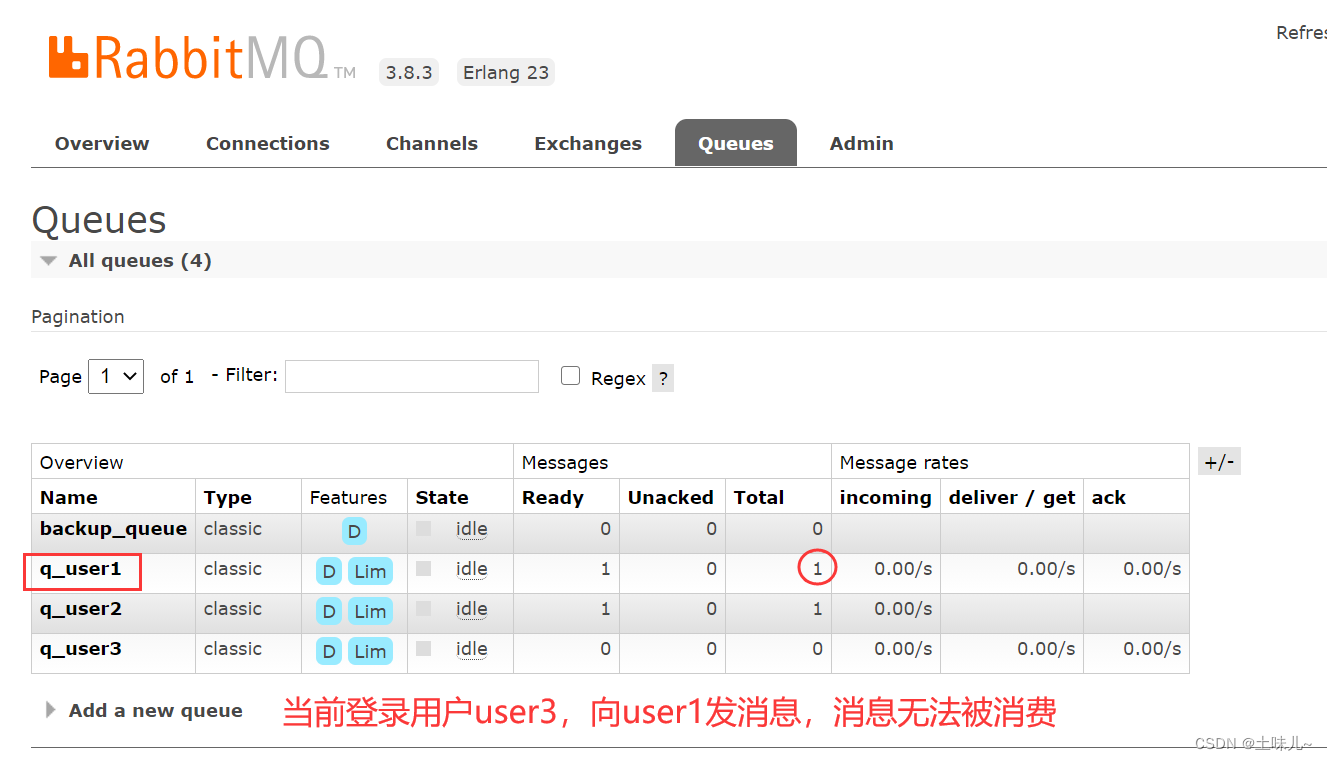The width and height of the screenshot is (1327, 760).
Task: Sort by ack rate column
Action: [1109, 497]
